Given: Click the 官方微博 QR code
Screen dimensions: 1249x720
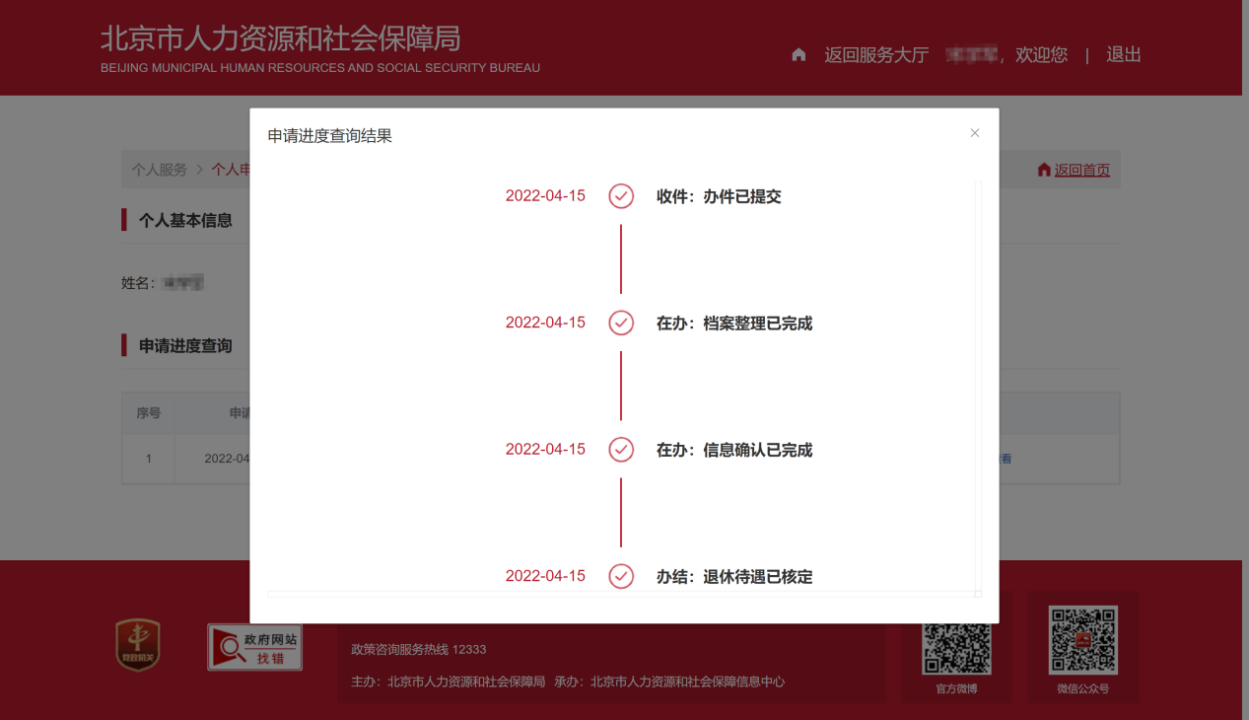Looking at the screenshot, I should 957,639.
